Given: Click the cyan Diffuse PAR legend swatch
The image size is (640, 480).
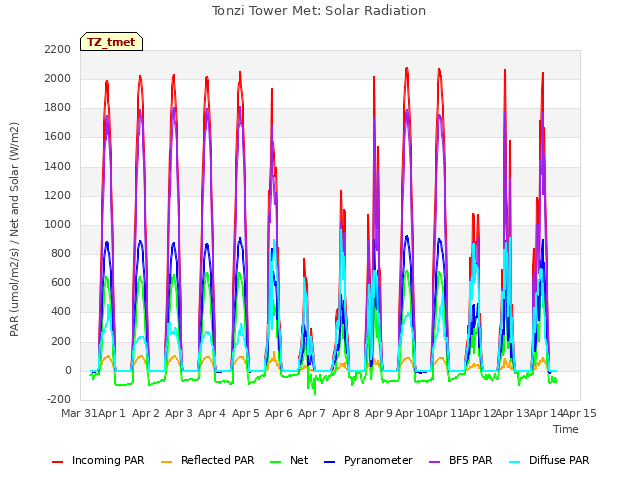Looking at the screenshot, I should pyautogui.click(x=515, y=462).
